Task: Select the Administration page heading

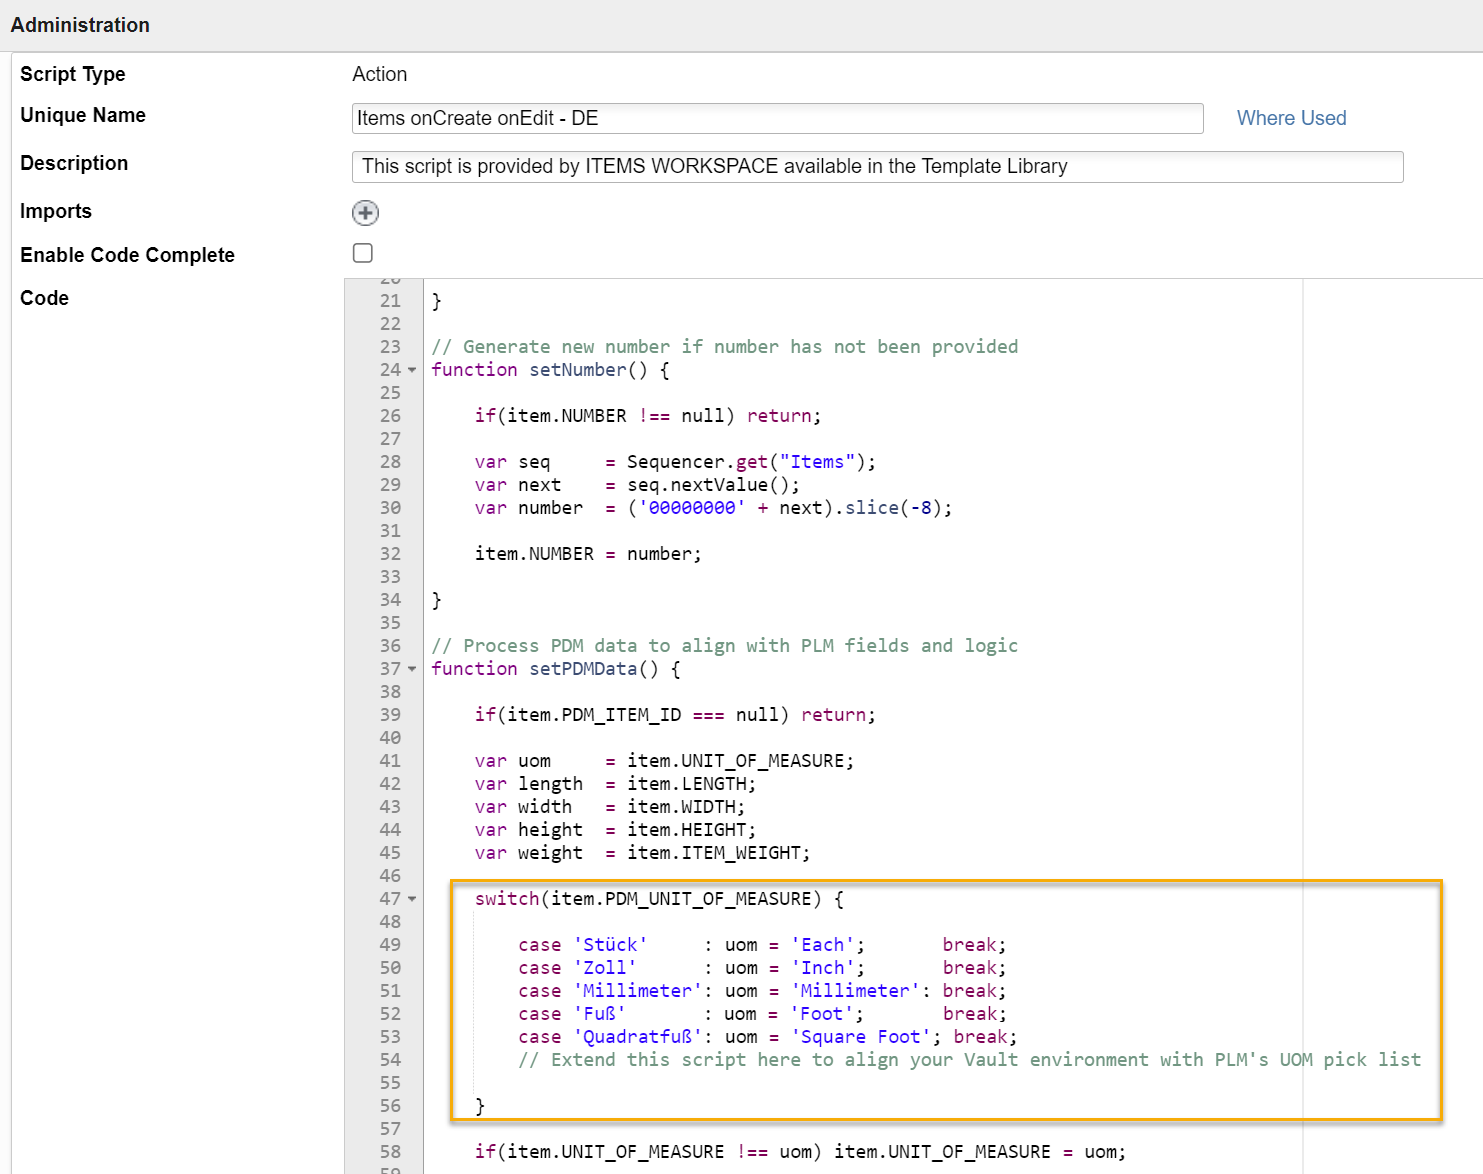Action: point(80,24)
